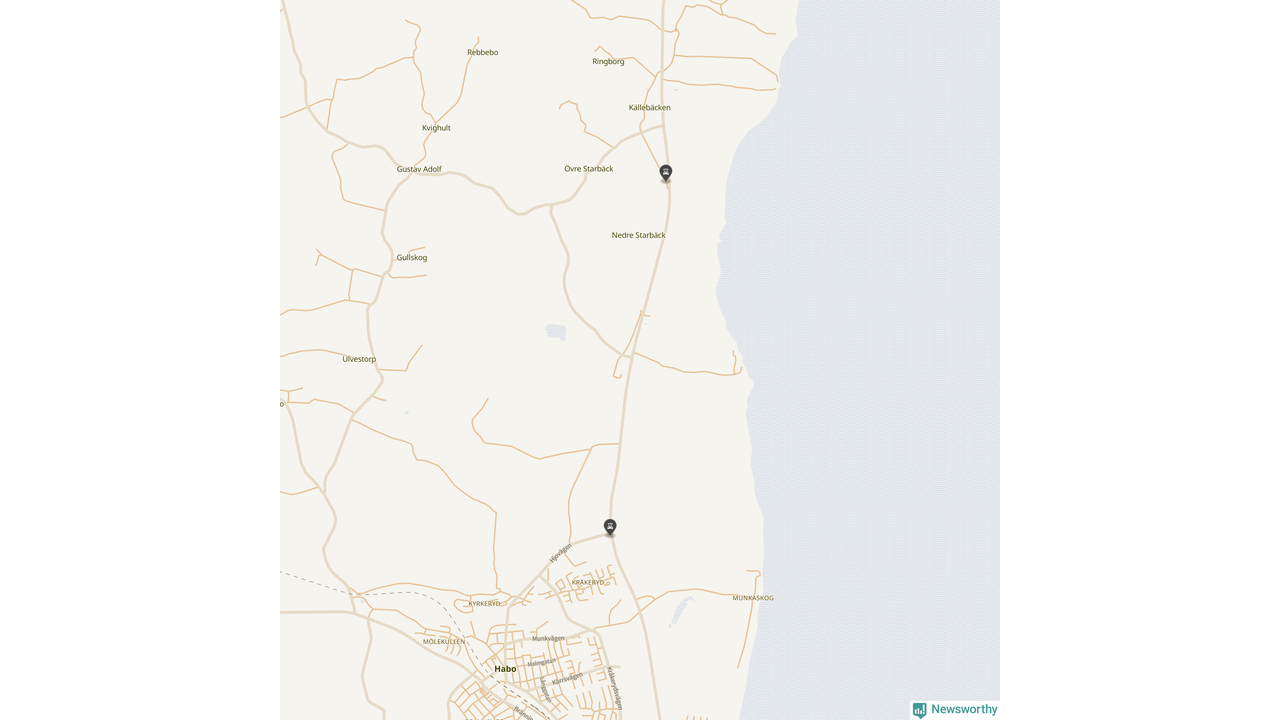Click the Källebäcken place label

tap(650, 107)
